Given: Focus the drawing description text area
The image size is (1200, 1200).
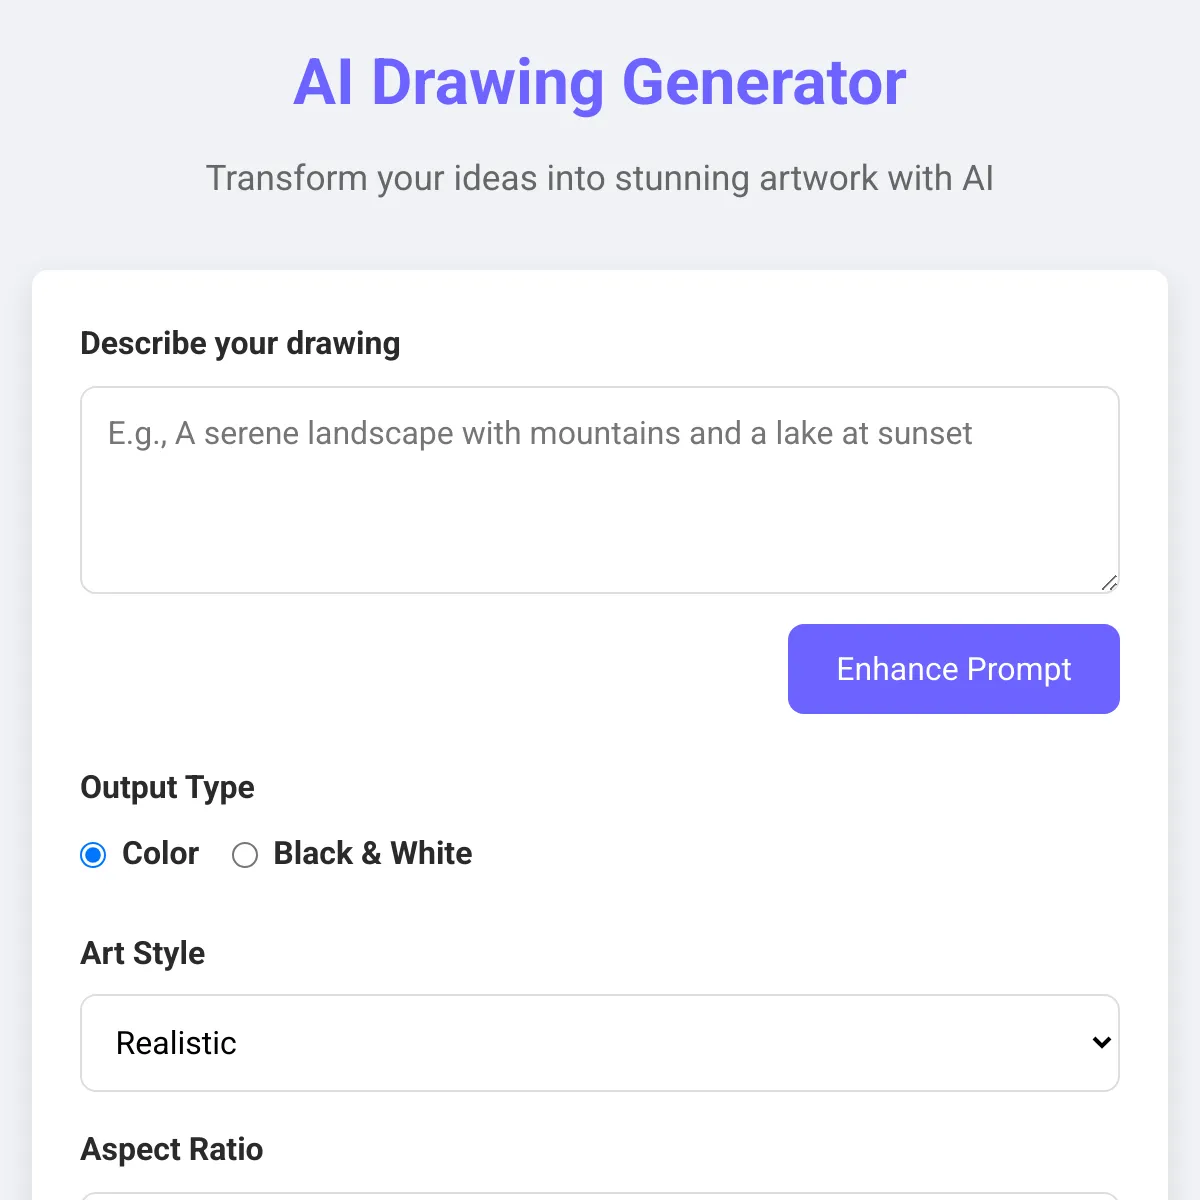Looking at the screenshot, I should point(600,490).
